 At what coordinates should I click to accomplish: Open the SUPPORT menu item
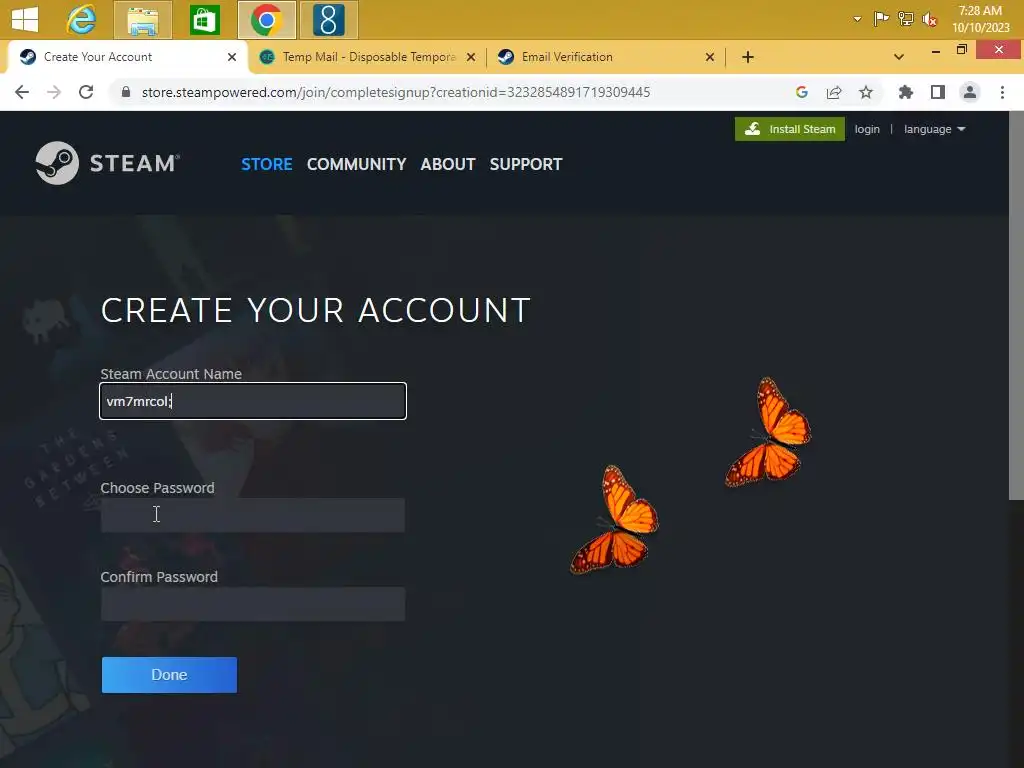(x=526, y=164)
